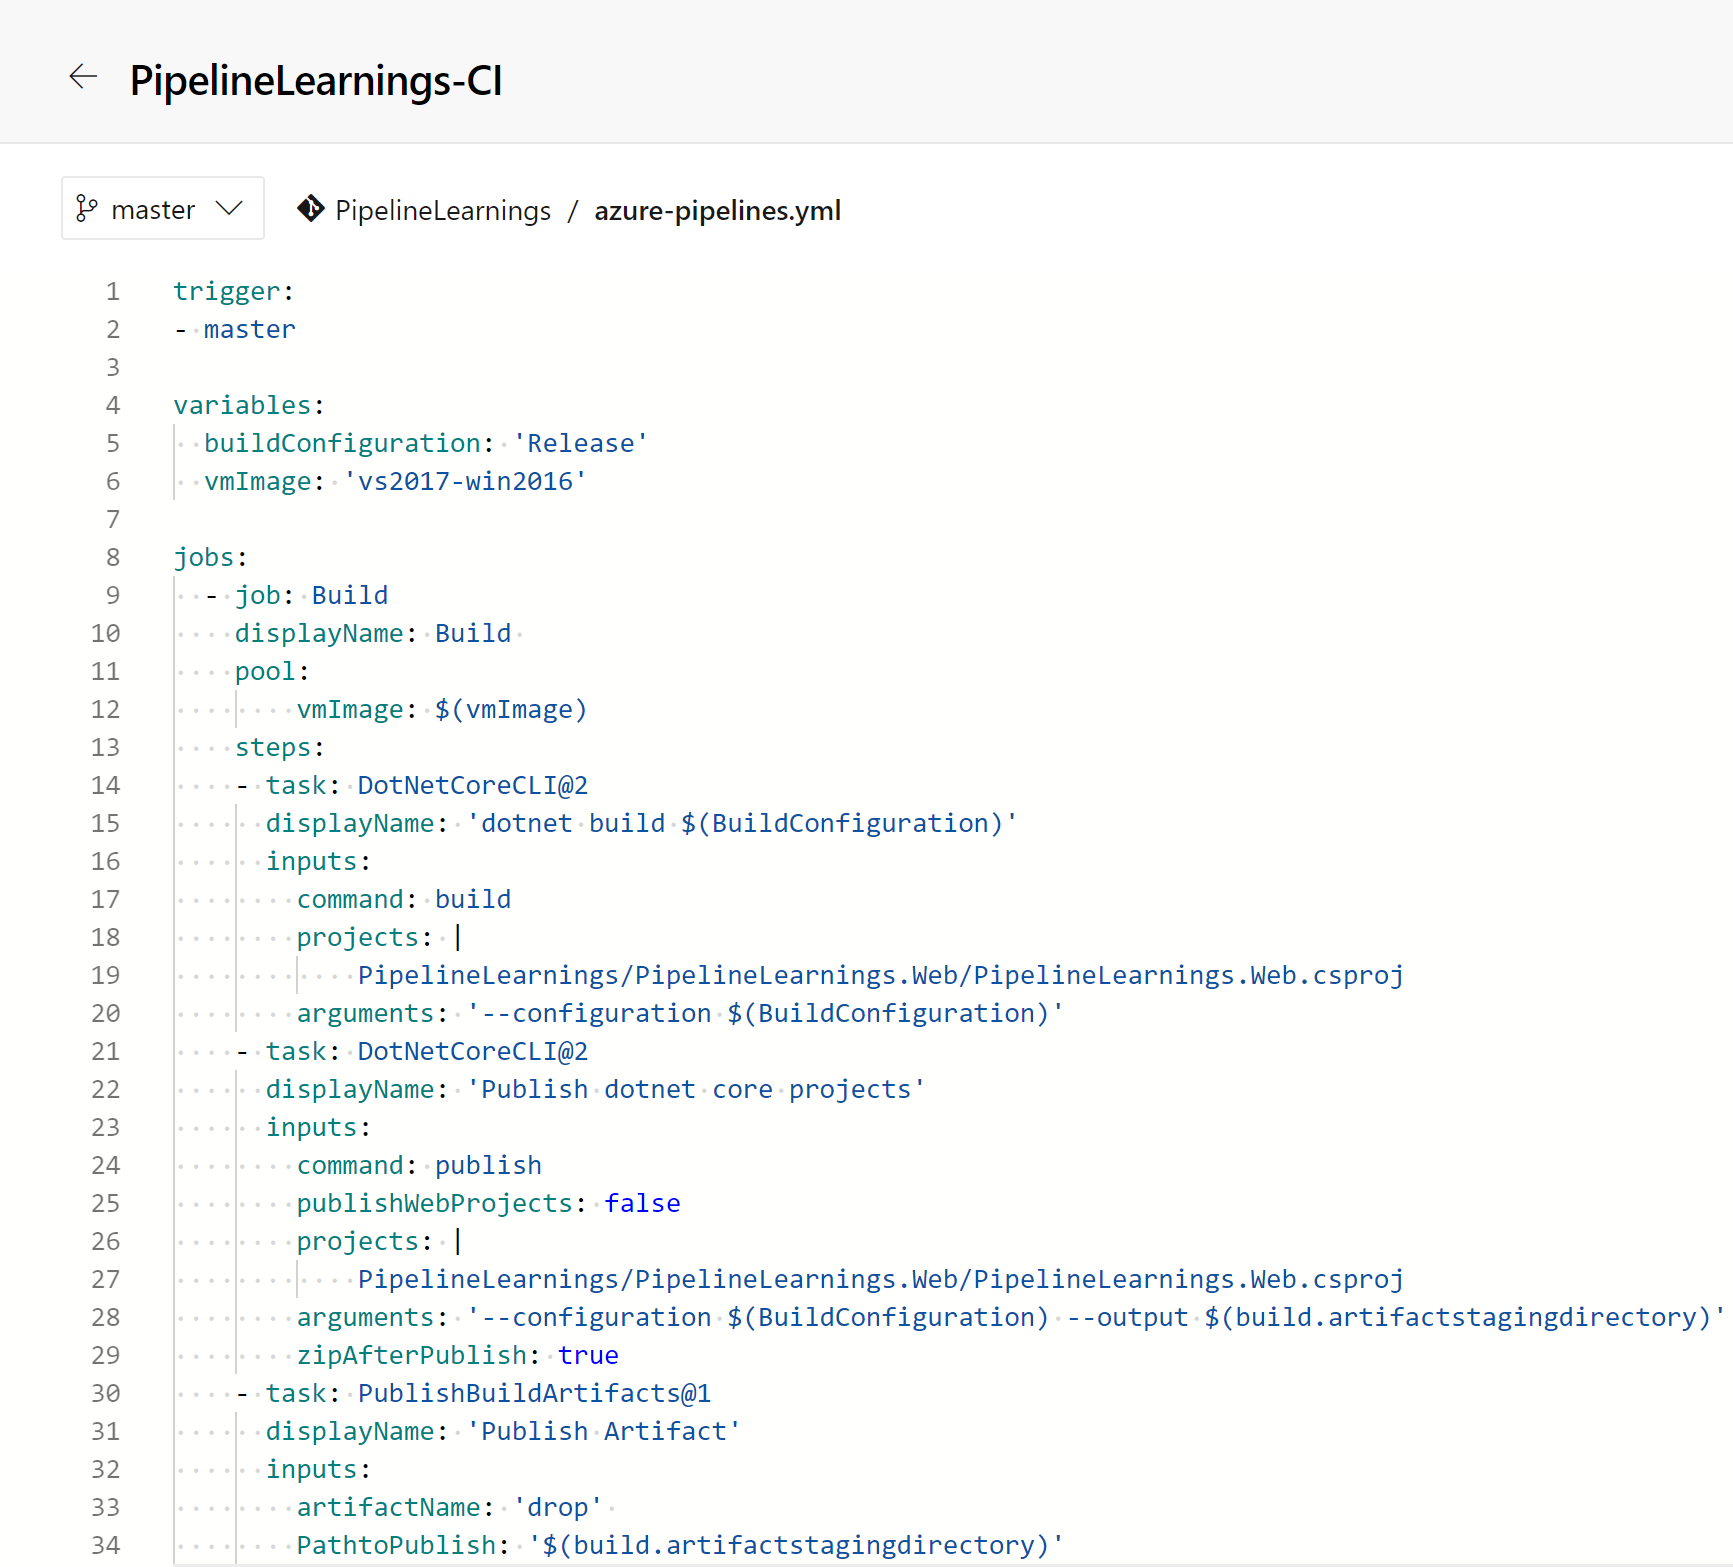Click the git branch icon

[x=87, y=209]
